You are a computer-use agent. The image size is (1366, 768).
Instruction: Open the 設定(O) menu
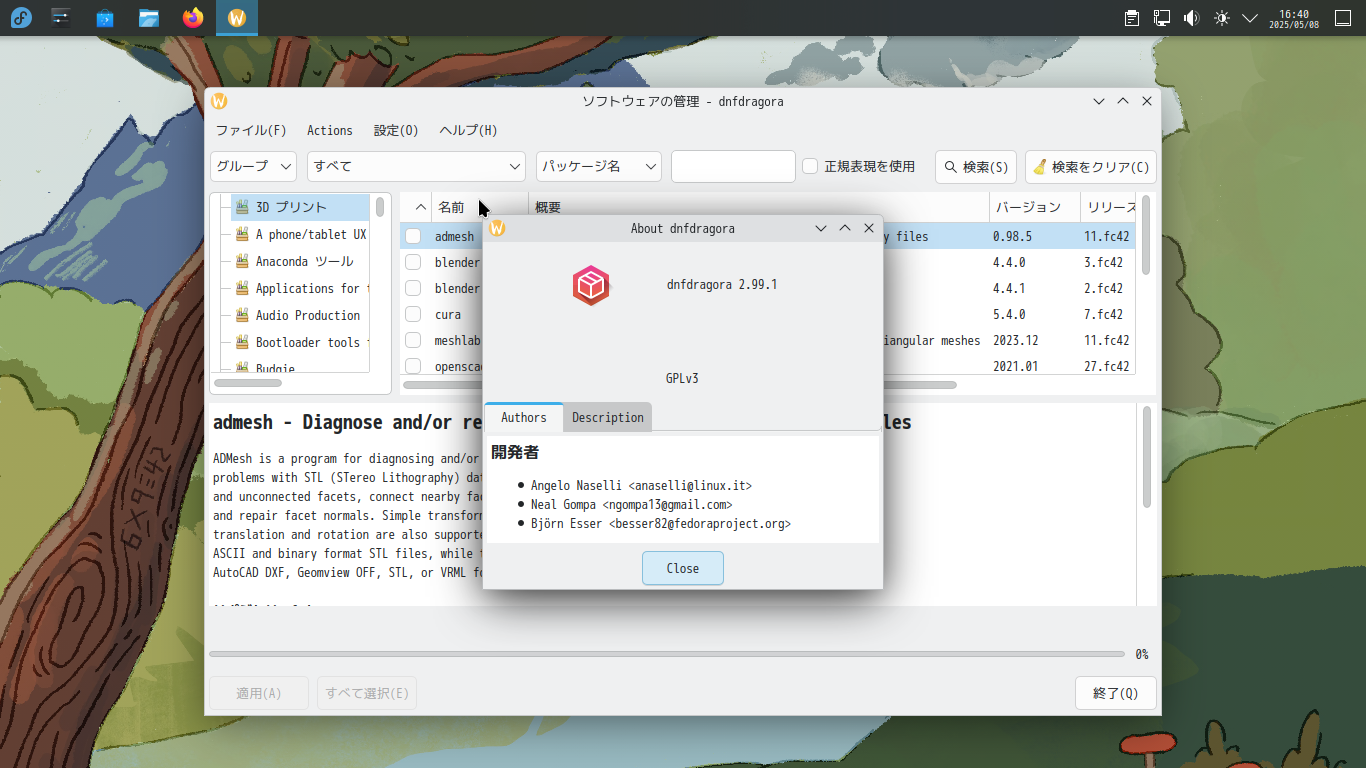coord(396,130)
